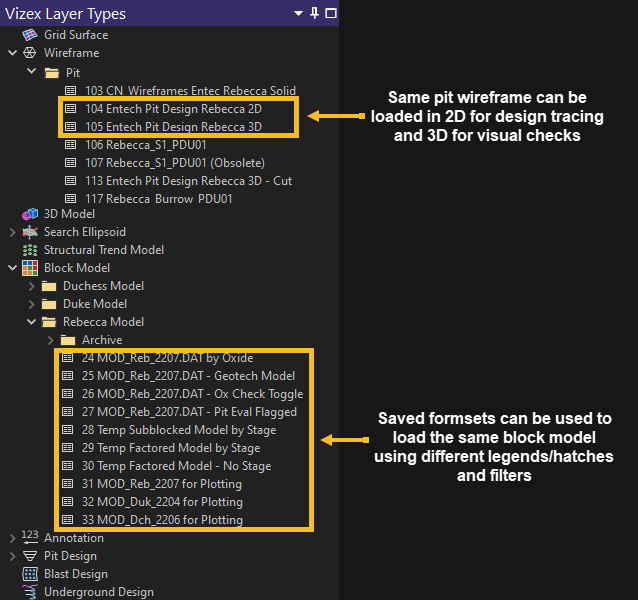Open the Vizex Layer Types pane dropdown menu
This screenshot has width=638, height=600.
point(298,13)
